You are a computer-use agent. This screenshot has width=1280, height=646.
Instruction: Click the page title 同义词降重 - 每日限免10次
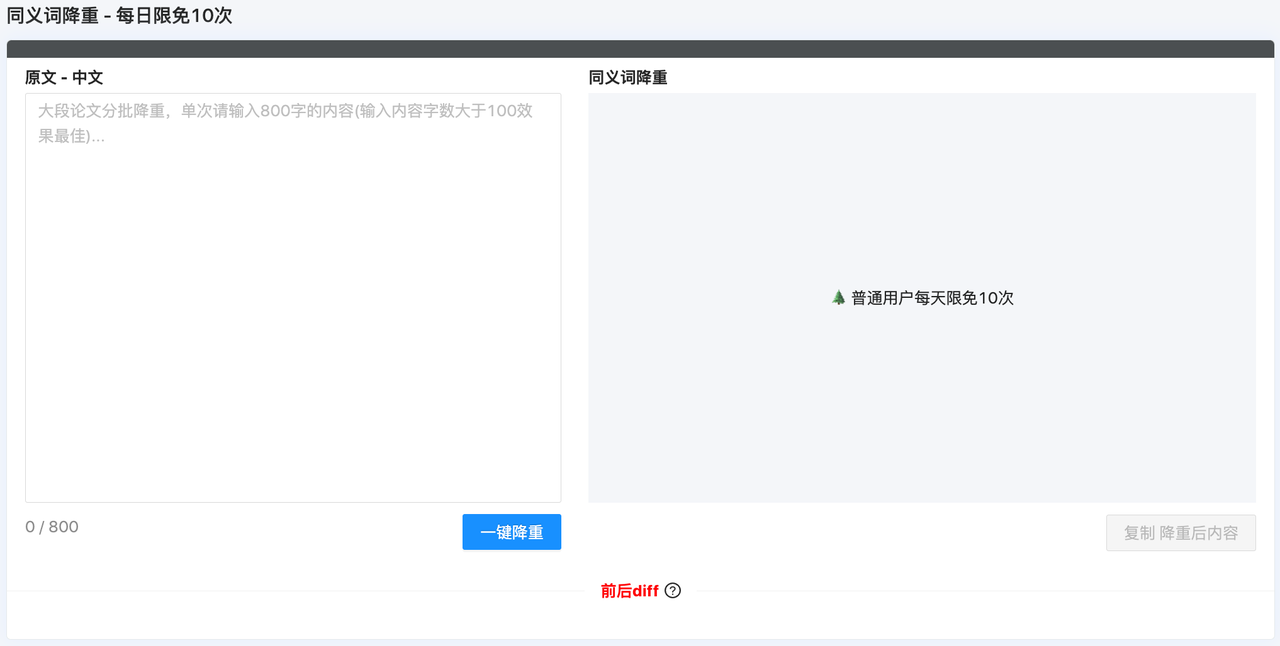click(118, 16)
